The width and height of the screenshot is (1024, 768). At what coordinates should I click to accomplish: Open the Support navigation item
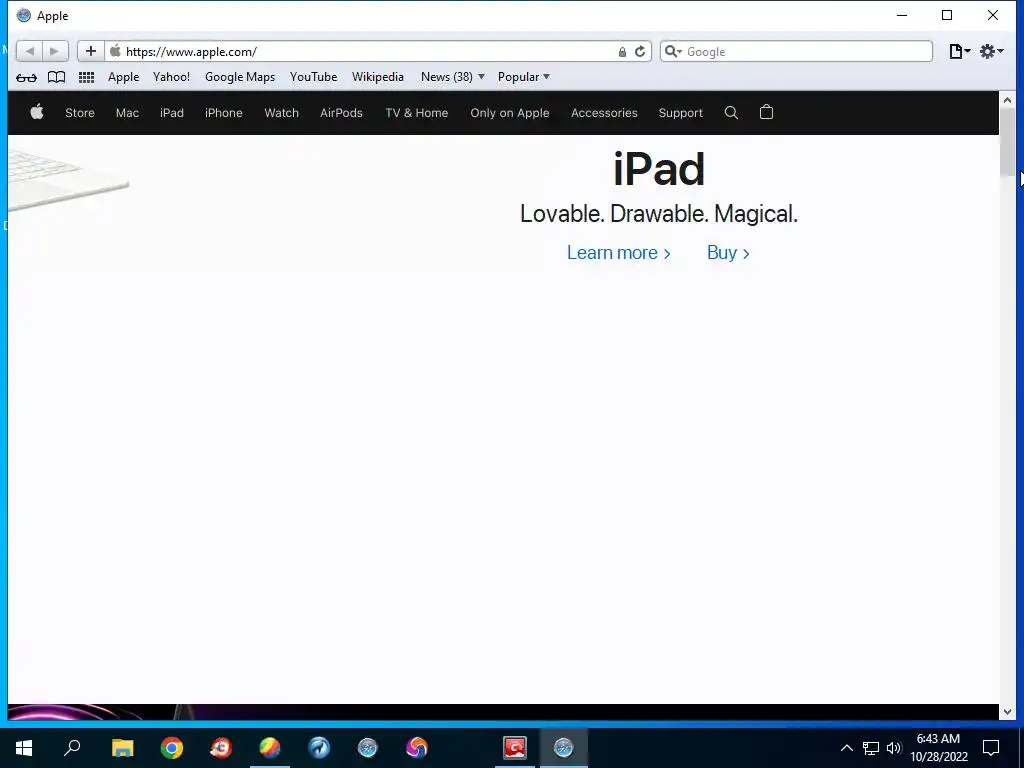point(680,113)
